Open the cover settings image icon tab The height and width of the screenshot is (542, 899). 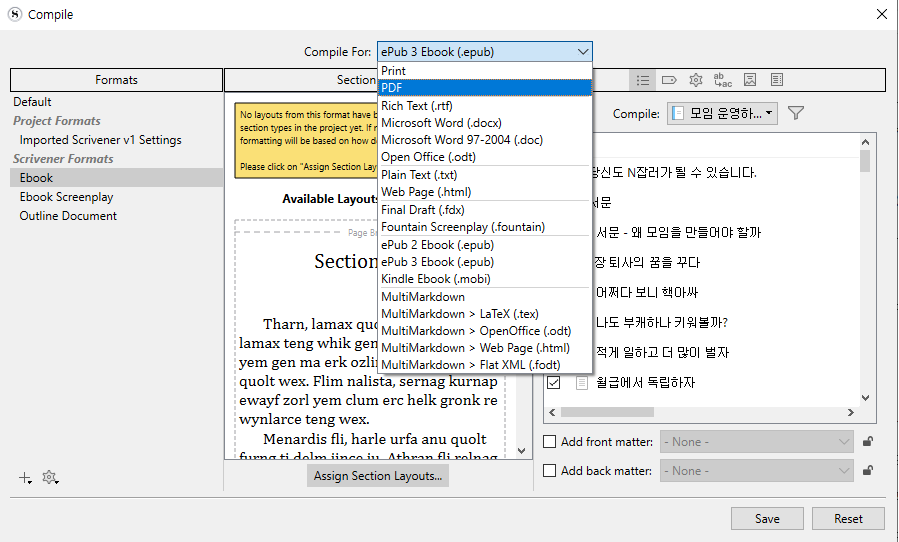pos(750,80)
